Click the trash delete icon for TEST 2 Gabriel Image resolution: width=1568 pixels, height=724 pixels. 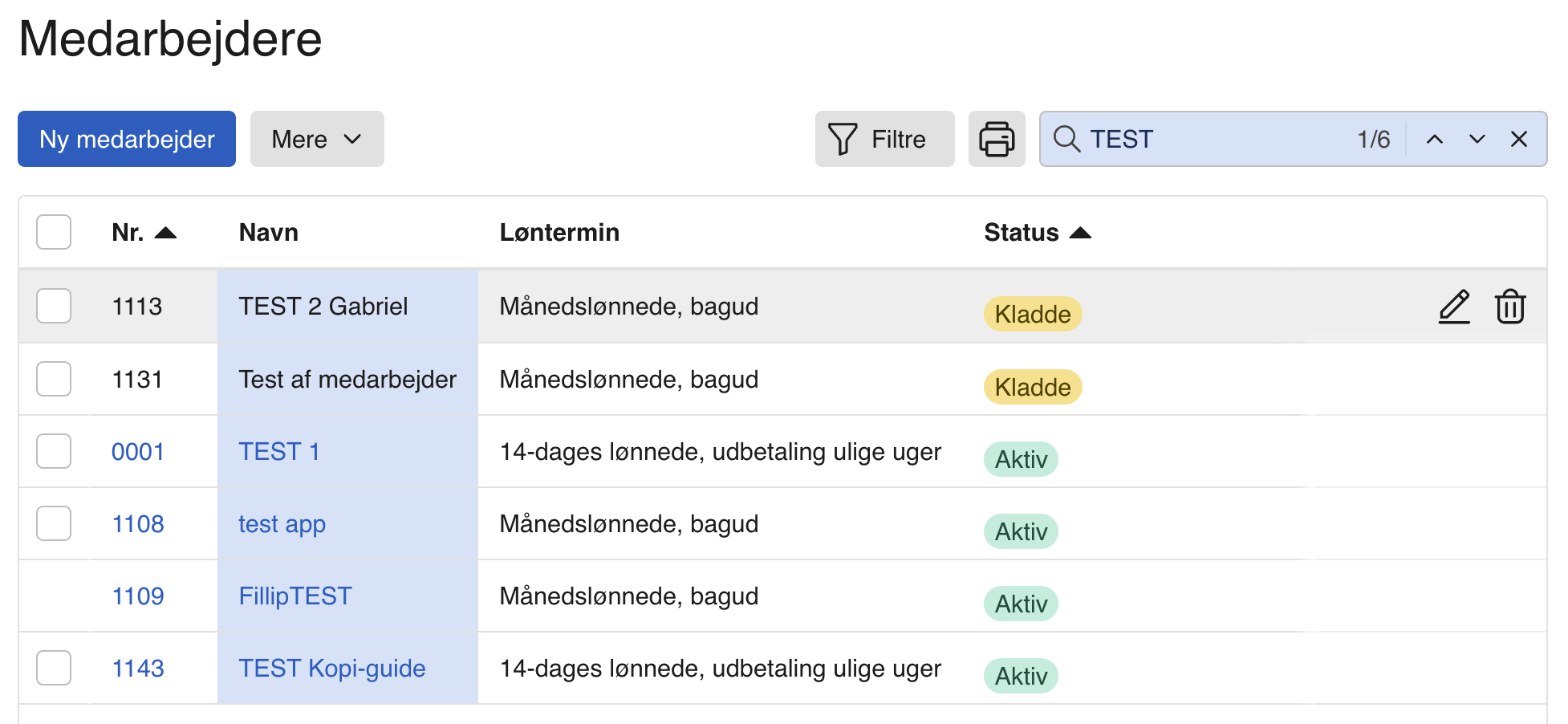(1510, 307)
